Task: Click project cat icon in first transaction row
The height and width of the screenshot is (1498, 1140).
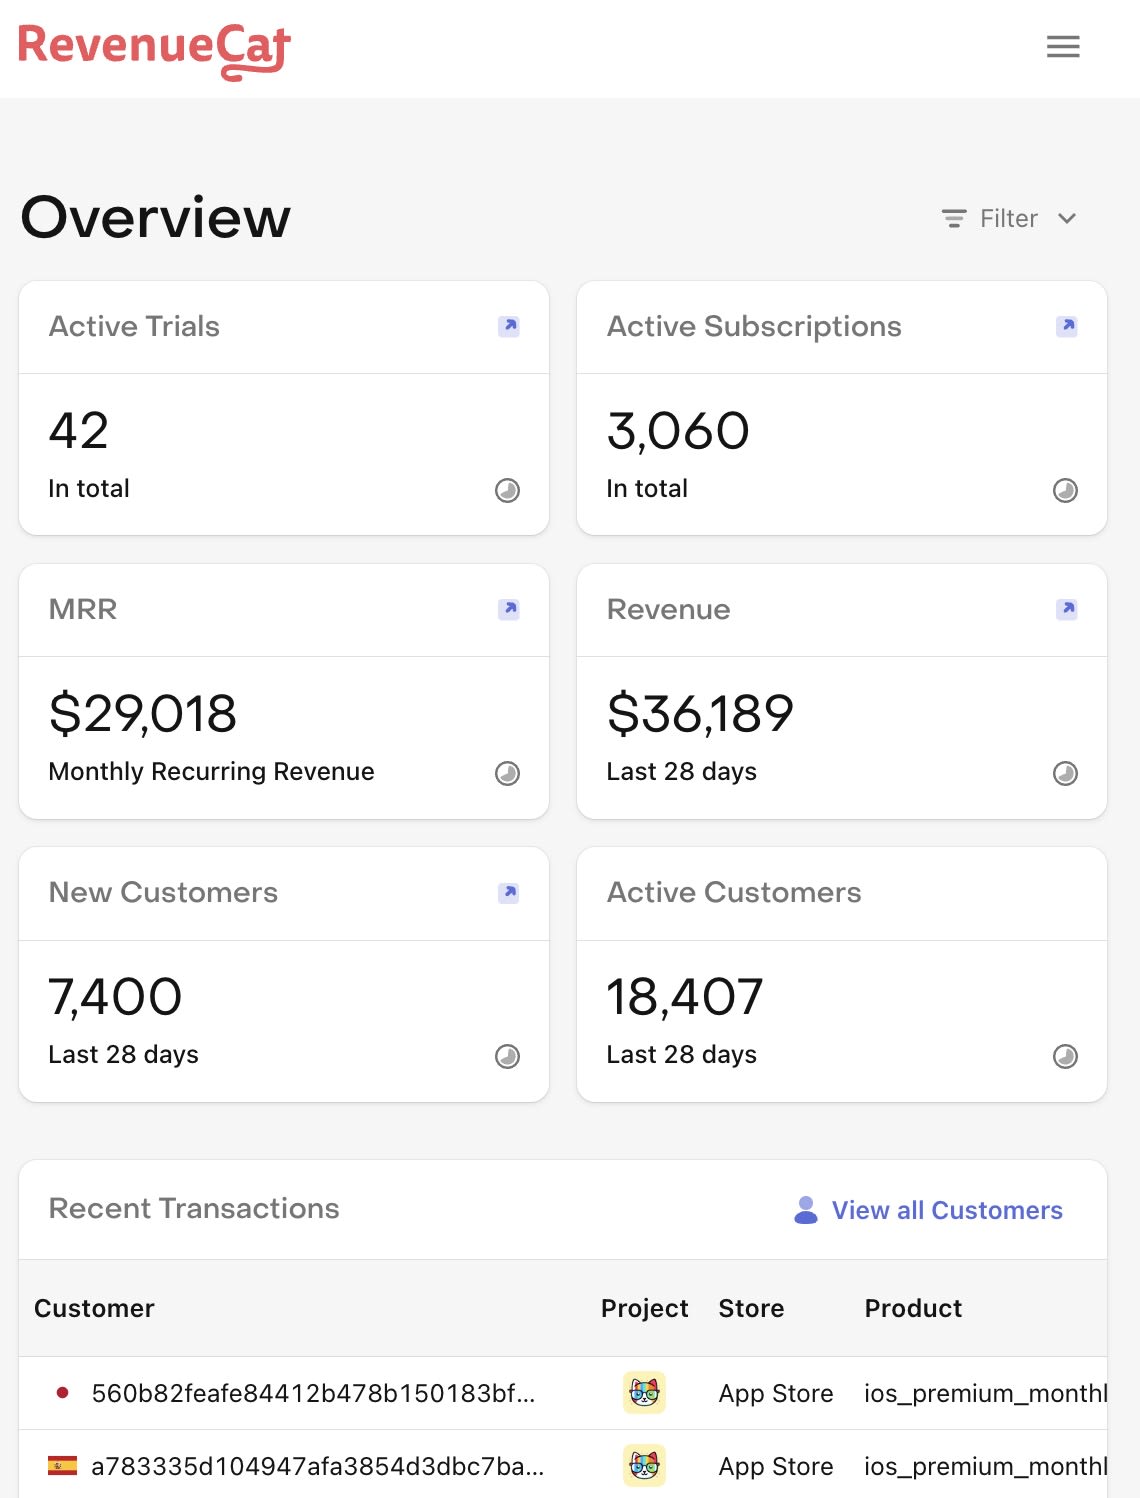Action: [x=644, y=1393]
